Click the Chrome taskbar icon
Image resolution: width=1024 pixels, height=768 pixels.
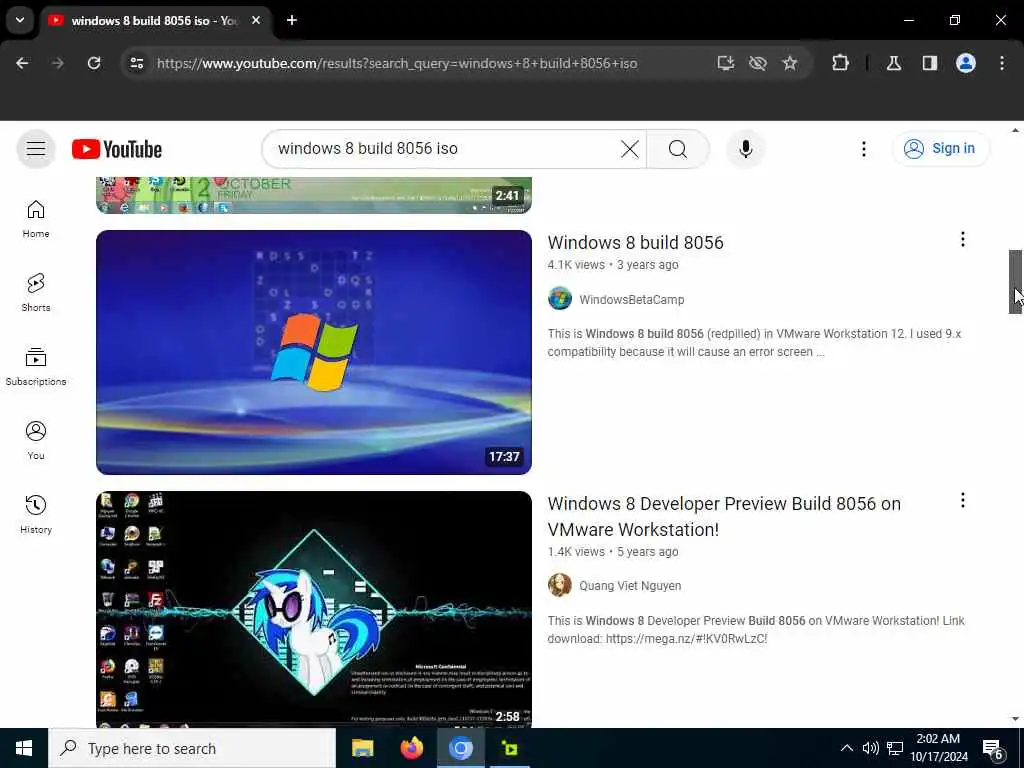pyautogui.click(x=460, y=748)
